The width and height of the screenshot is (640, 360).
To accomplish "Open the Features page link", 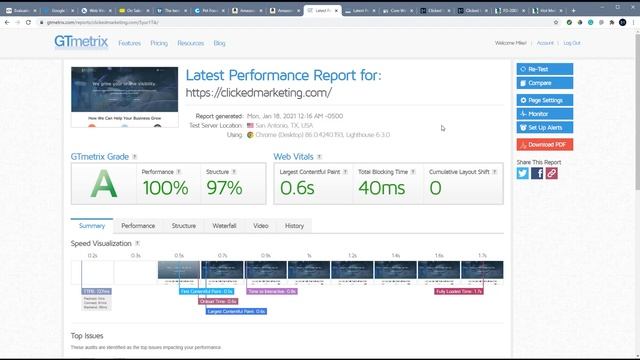I will (129, 43).
